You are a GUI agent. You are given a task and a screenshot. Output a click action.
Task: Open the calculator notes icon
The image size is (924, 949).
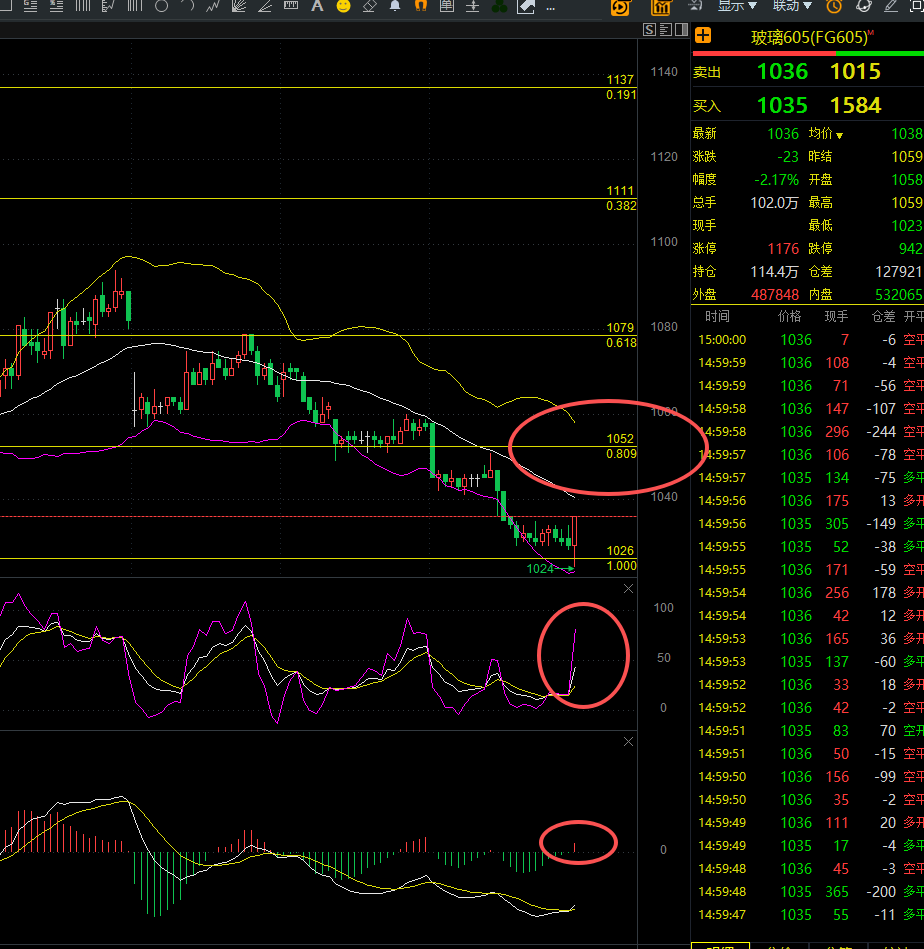[x=447, y=7]
